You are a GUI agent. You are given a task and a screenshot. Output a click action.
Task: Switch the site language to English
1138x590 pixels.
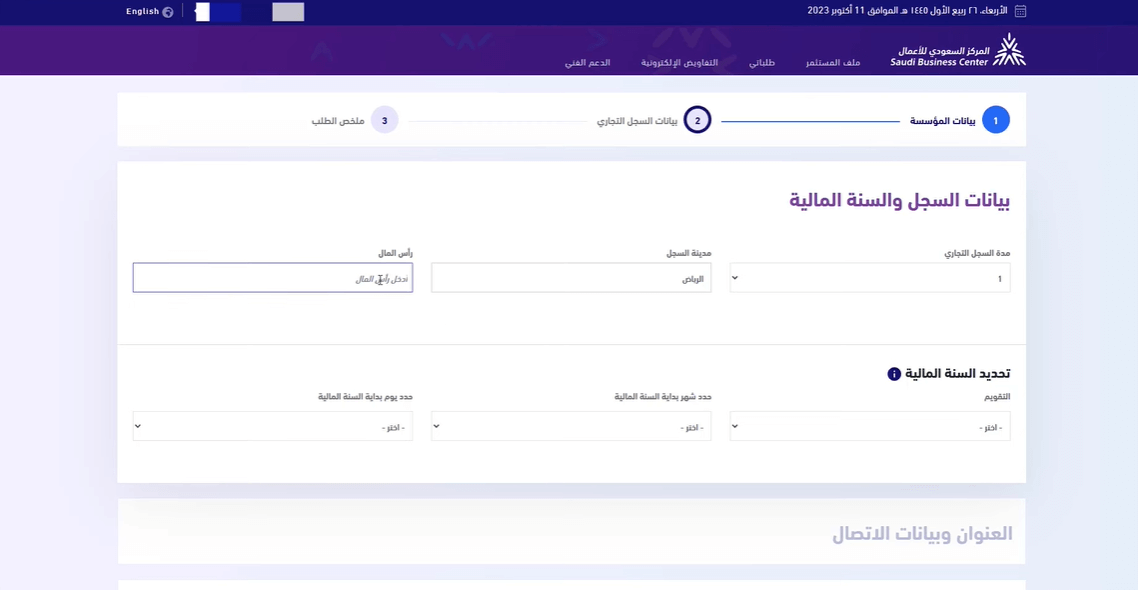coord(144,12)
